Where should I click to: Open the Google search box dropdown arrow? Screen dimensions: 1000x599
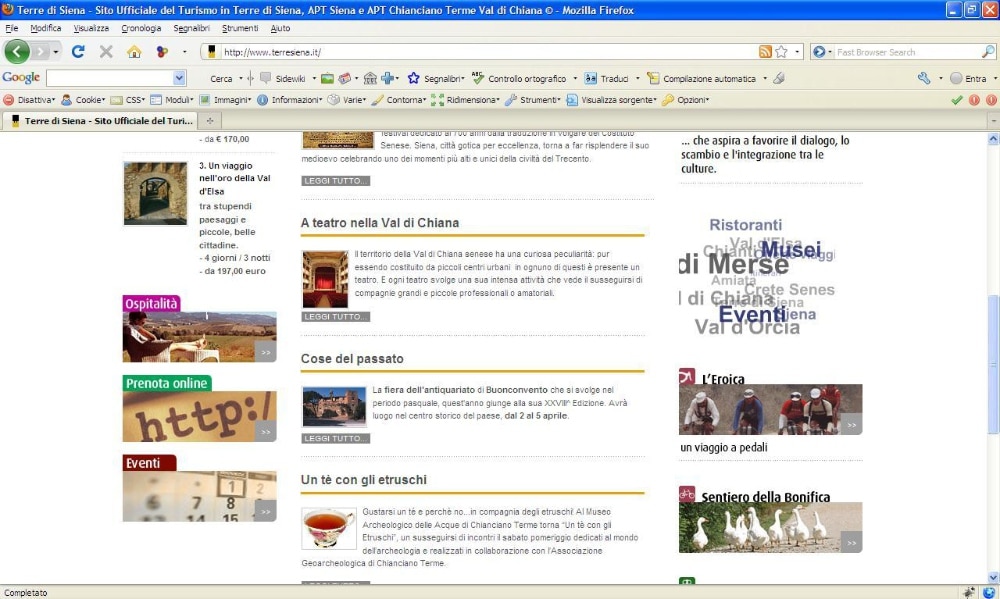click(180, 78)
